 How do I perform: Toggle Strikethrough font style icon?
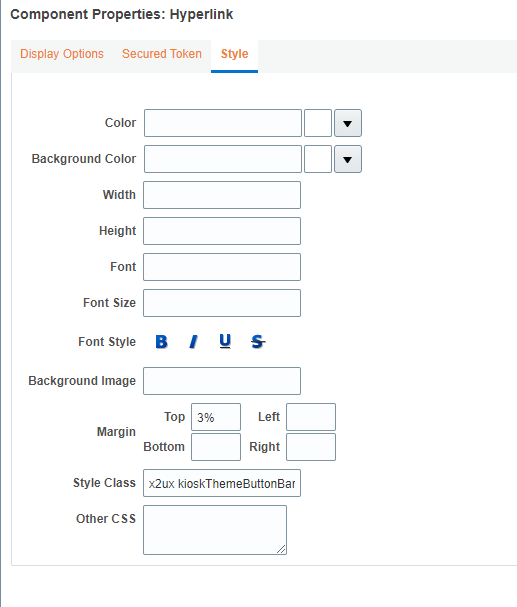pos(258,342)
